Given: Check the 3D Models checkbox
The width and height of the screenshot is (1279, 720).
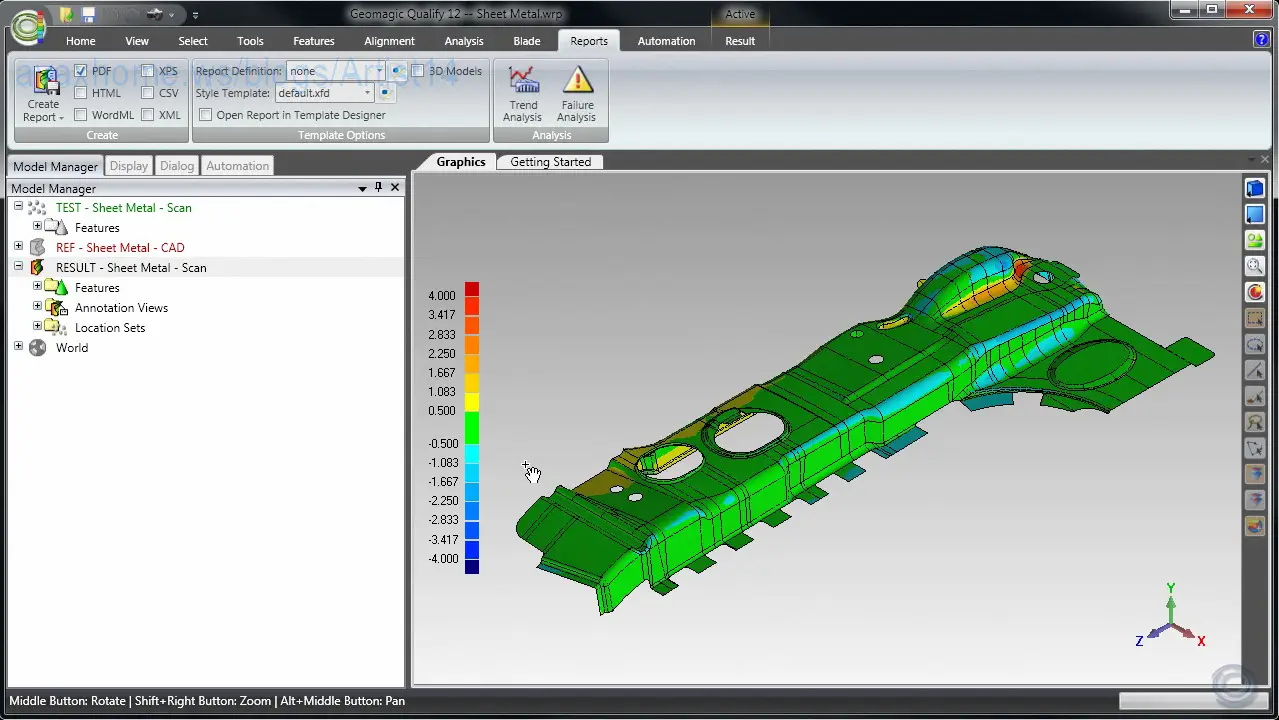Looking at the screenshot, I should (x=418, y=71).
